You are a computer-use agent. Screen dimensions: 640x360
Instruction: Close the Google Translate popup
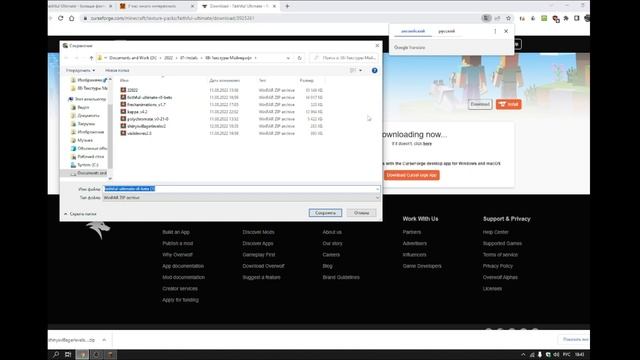506,31
